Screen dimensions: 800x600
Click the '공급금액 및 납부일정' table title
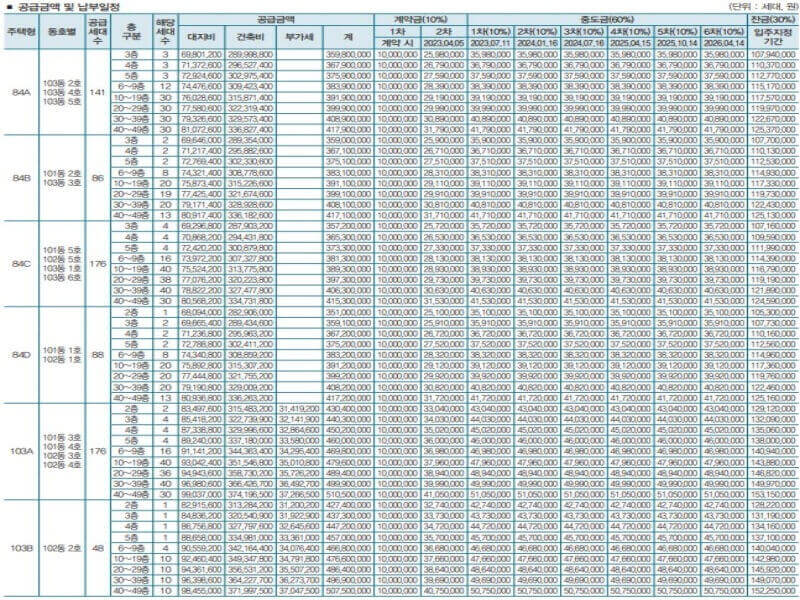click(x=67, y=7)
